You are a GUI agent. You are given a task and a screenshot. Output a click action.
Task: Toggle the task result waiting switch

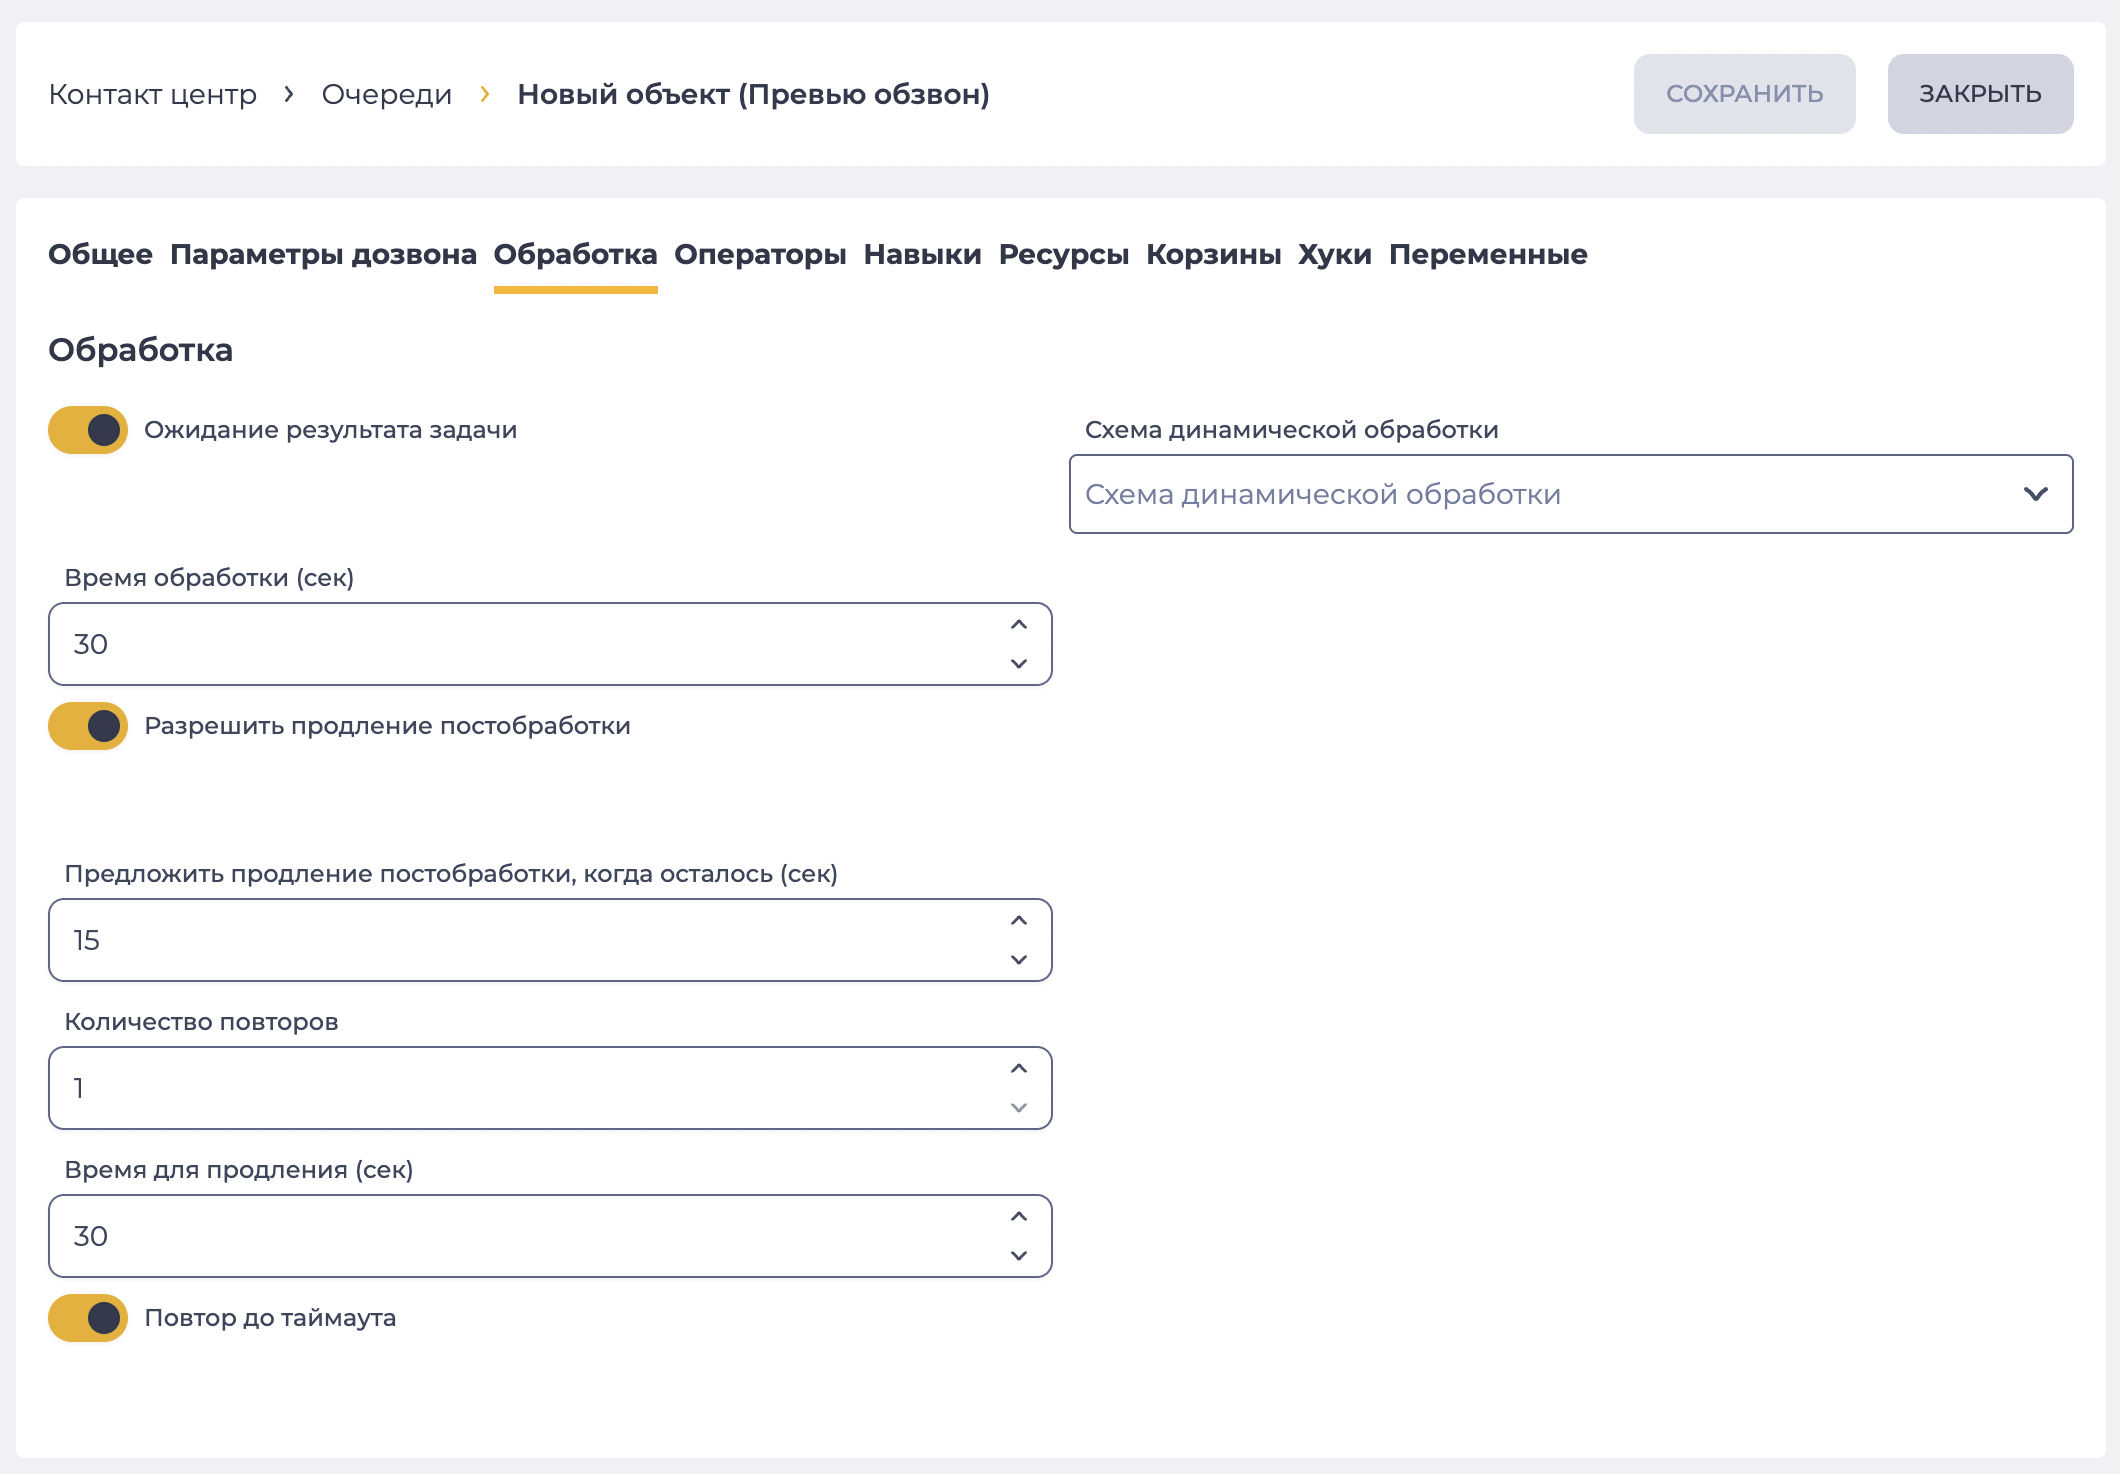coord(88,430)
